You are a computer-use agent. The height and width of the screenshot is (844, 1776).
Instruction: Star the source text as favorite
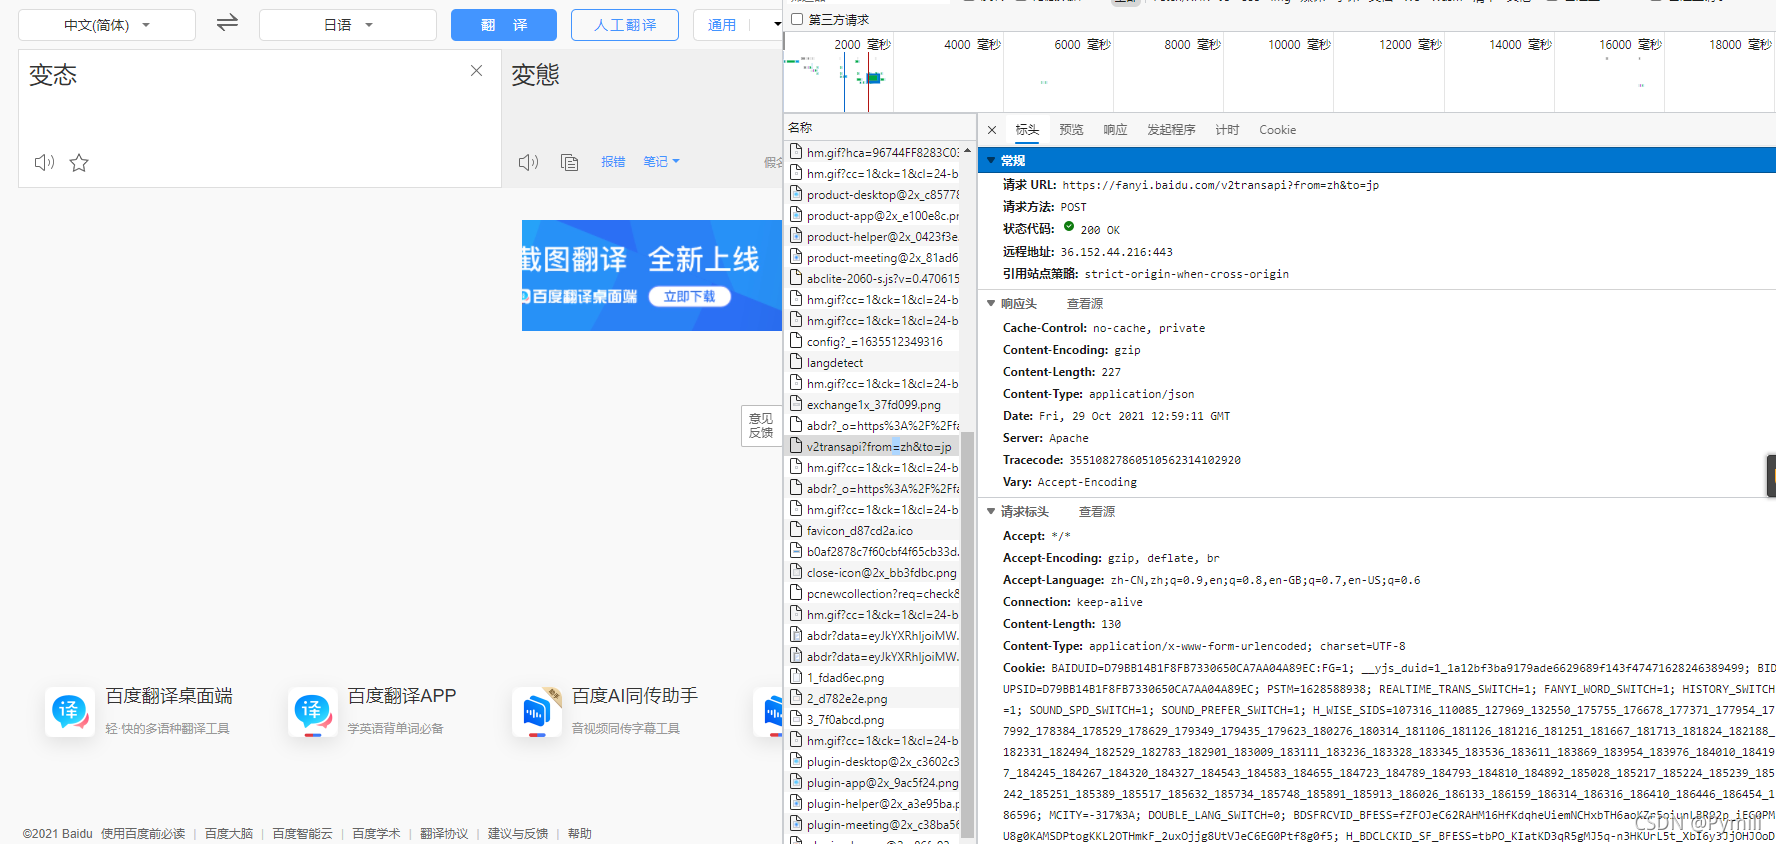tap(79, 163)
